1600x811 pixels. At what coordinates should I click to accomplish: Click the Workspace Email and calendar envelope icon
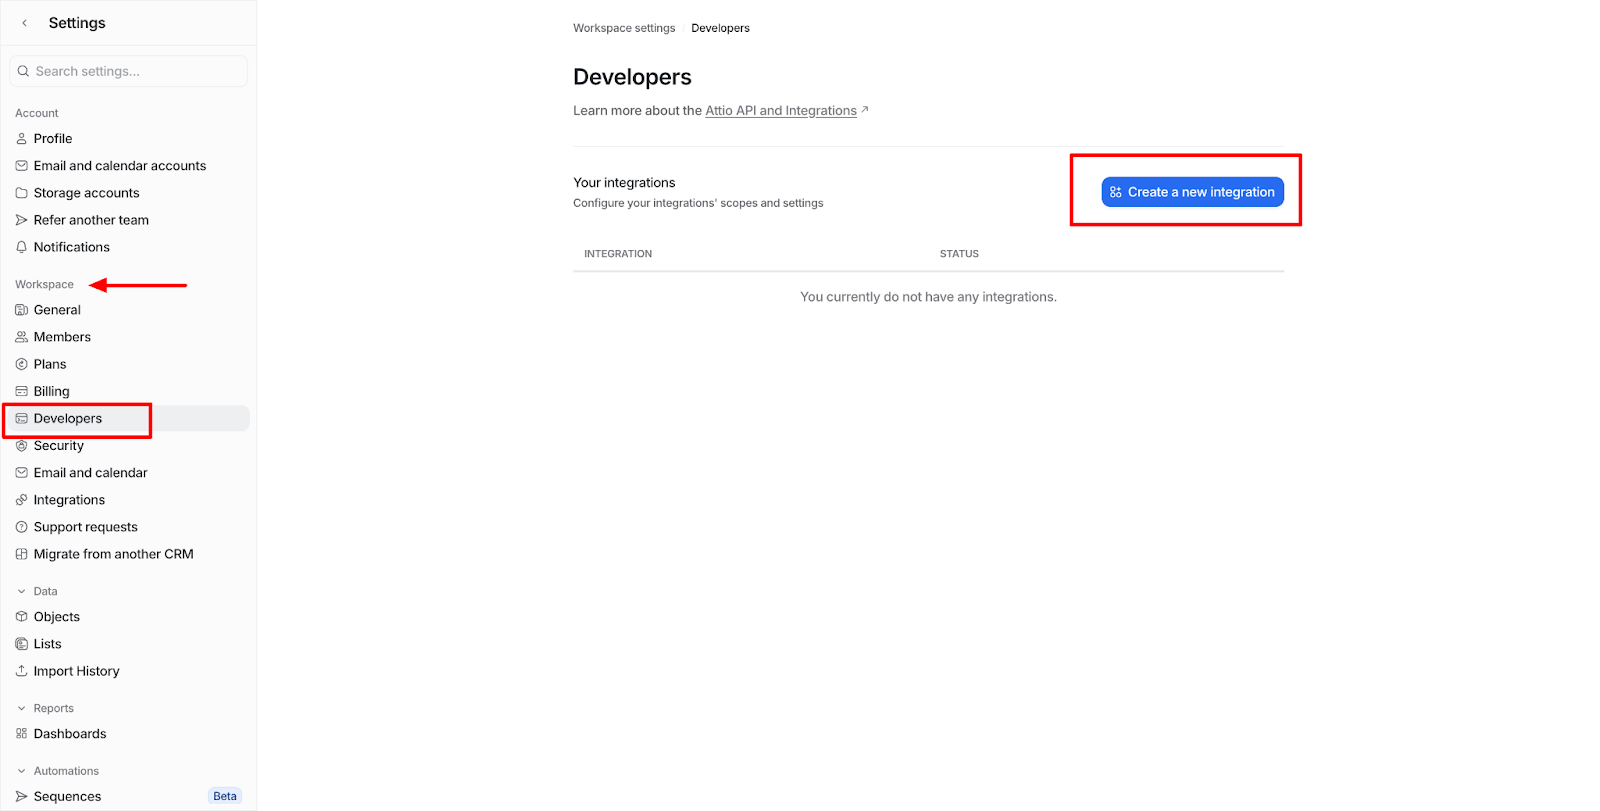[21, 473]
